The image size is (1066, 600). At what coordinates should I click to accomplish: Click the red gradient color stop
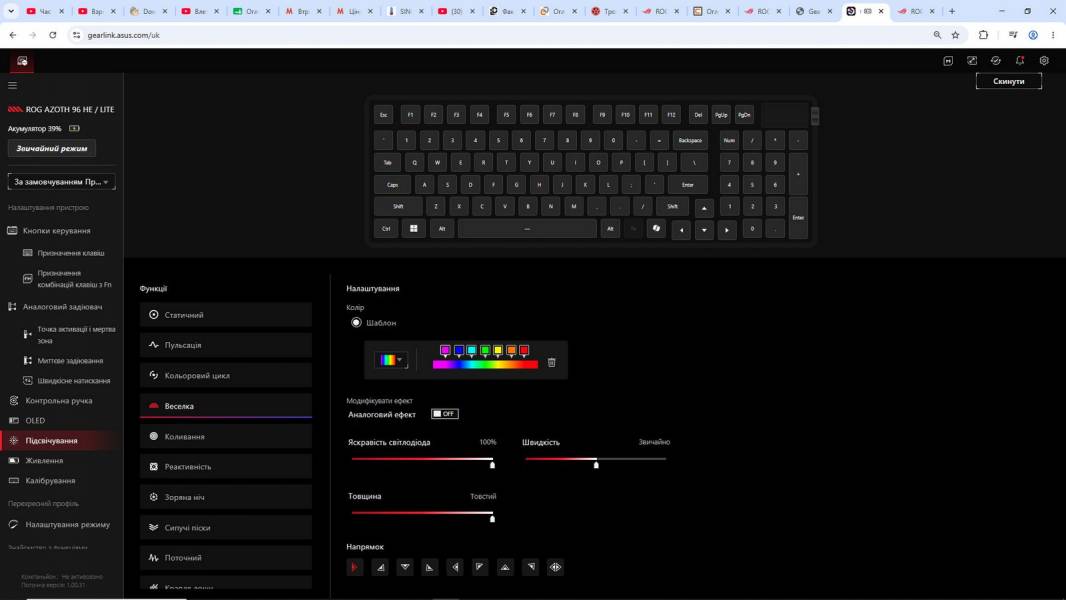coord(524,351)
